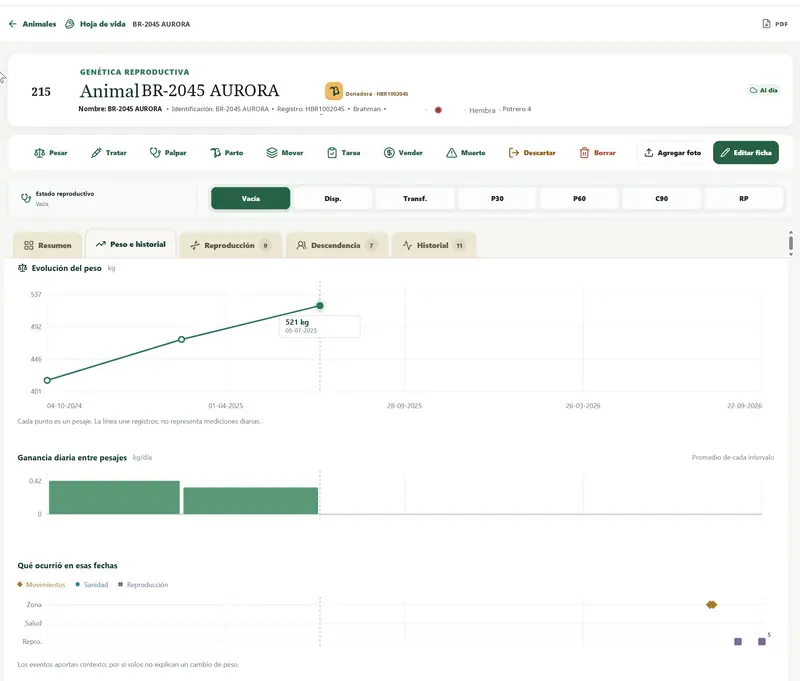
Task: Switch to the Peso e historial tab
Action: pyautogui.click(x=131, y=244)
